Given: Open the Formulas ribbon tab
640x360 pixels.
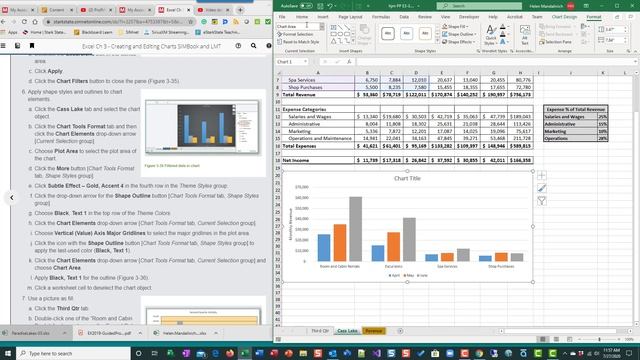Looking at the screenshot, I should tap(380, 17).
